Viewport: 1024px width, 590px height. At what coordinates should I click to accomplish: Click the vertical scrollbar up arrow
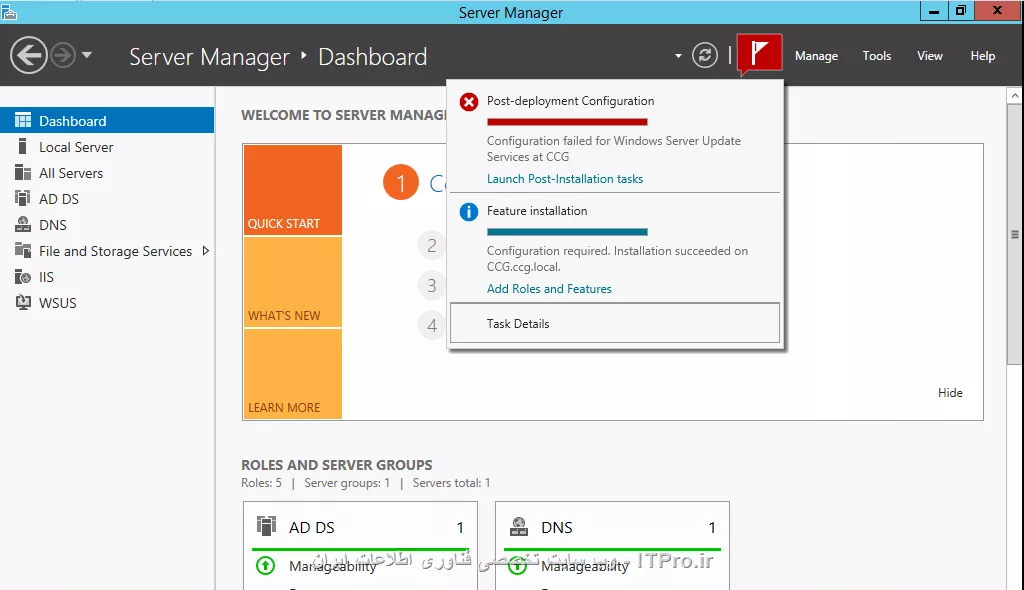(1014, 96)
